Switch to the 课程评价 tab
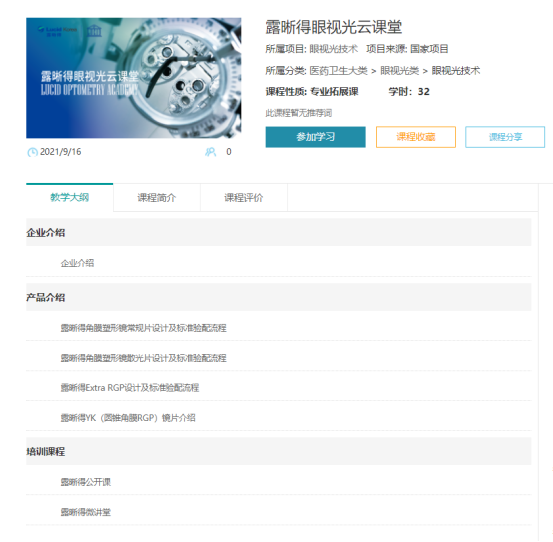Screen dimensions: 553x542 [244, 197]
